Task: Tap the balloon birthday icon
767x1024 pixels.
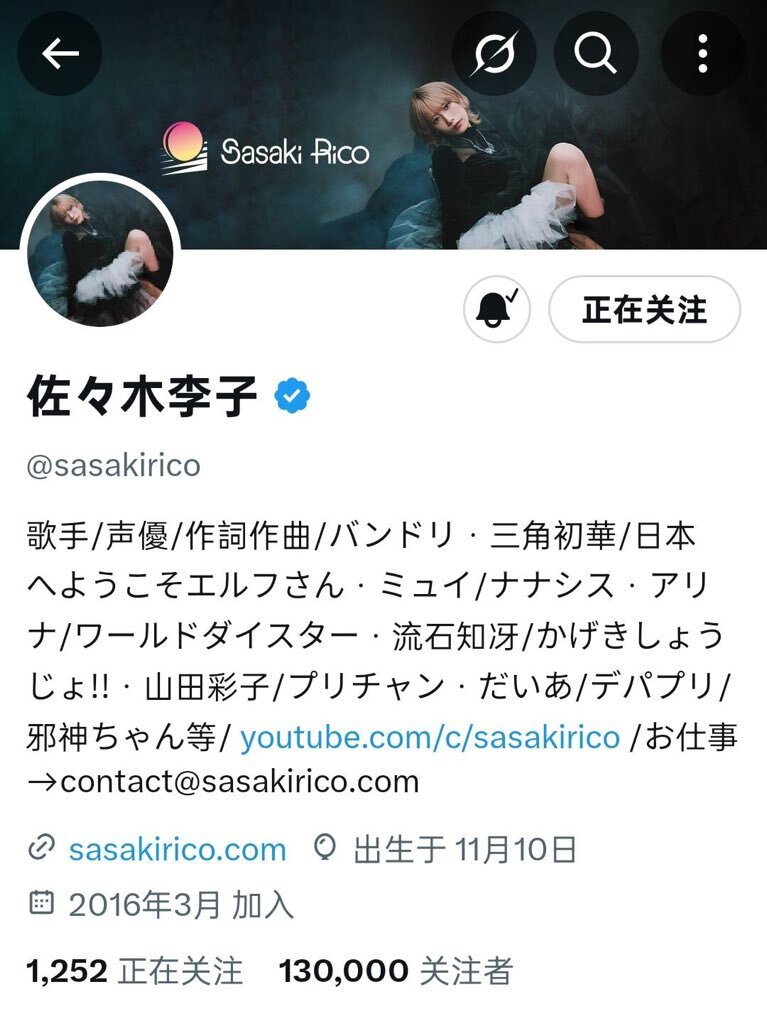Action: [325, 848]
